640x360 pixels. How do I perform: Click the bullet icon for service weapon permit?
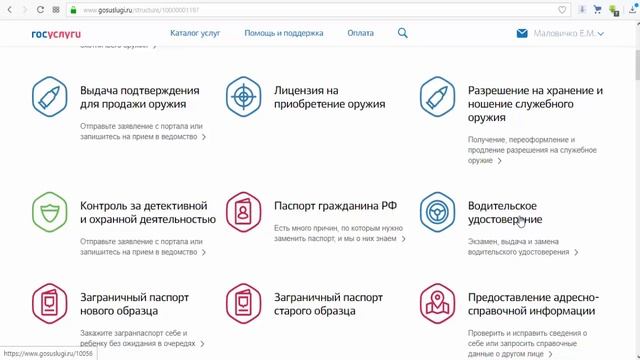tap(438, 97)
